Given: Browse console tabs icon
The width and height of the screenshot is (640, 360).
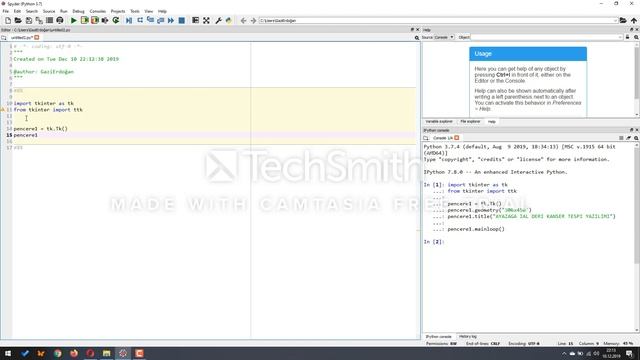Looking at the screenshot, I should 426,138.
